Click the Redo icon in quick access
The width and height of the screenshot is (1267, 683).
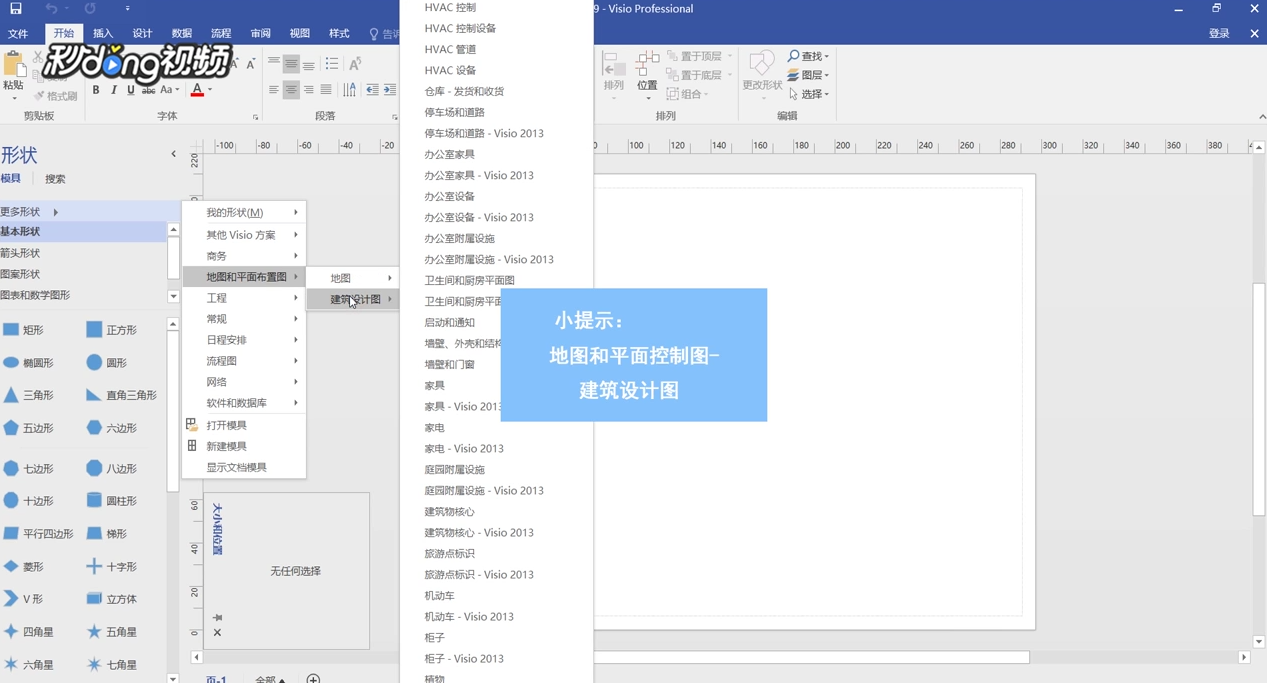click(x=90, y=9)
